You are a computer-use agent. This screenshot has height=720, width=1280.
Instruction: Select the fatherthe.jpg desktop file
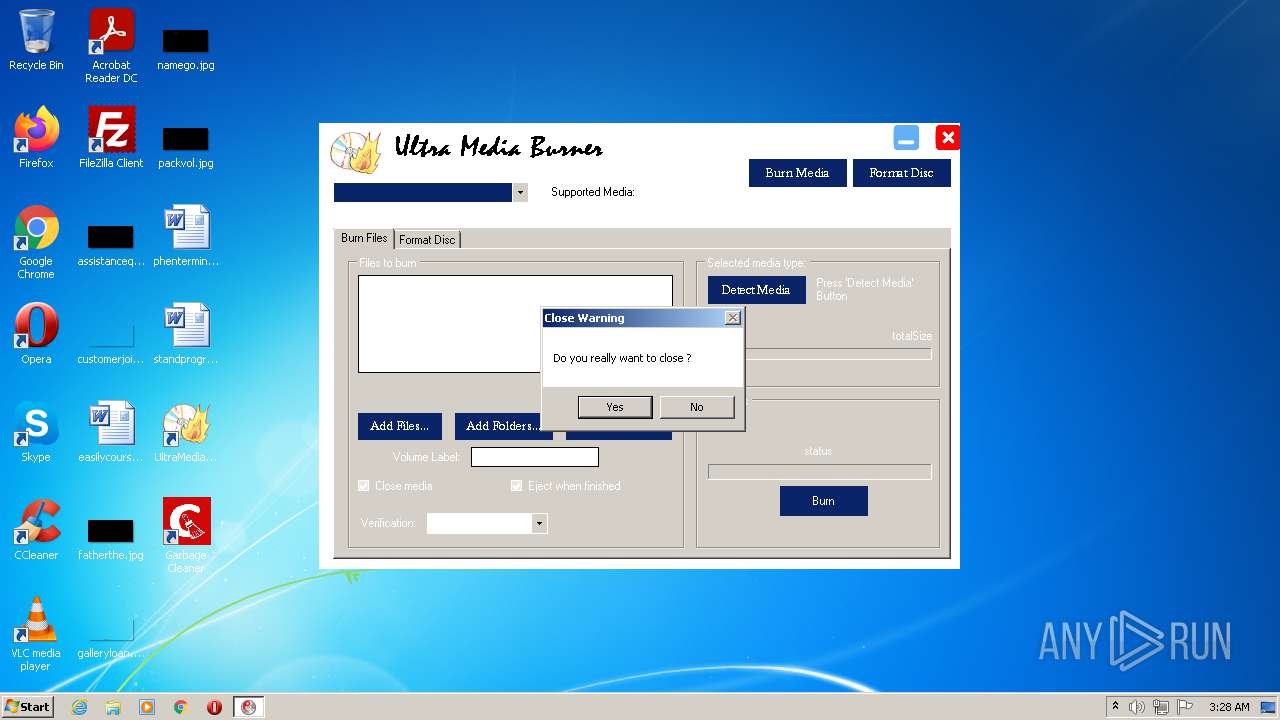tap(111, 537)
